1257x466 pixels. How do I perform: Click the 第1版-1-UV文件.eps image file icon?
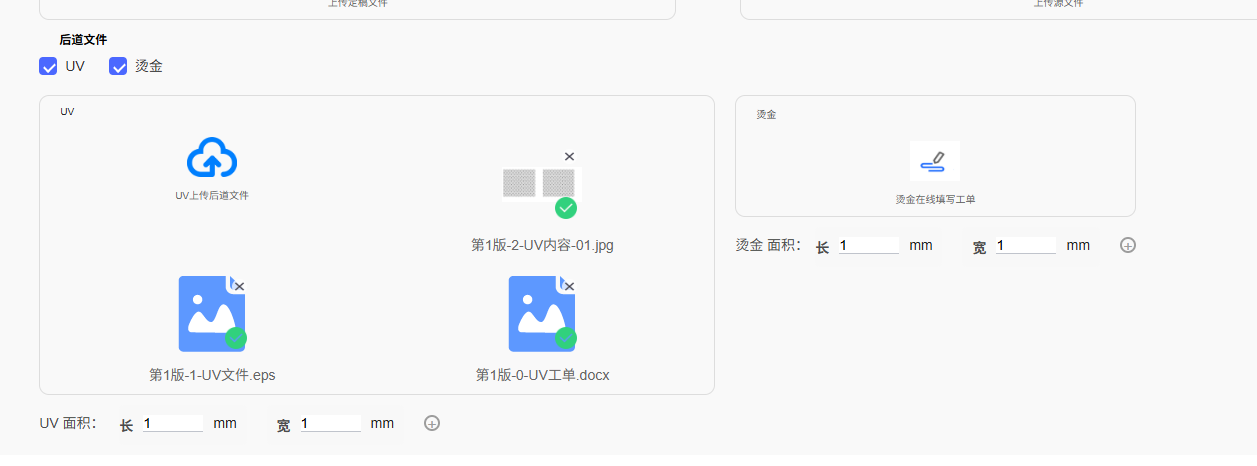(x=212, y=314)
